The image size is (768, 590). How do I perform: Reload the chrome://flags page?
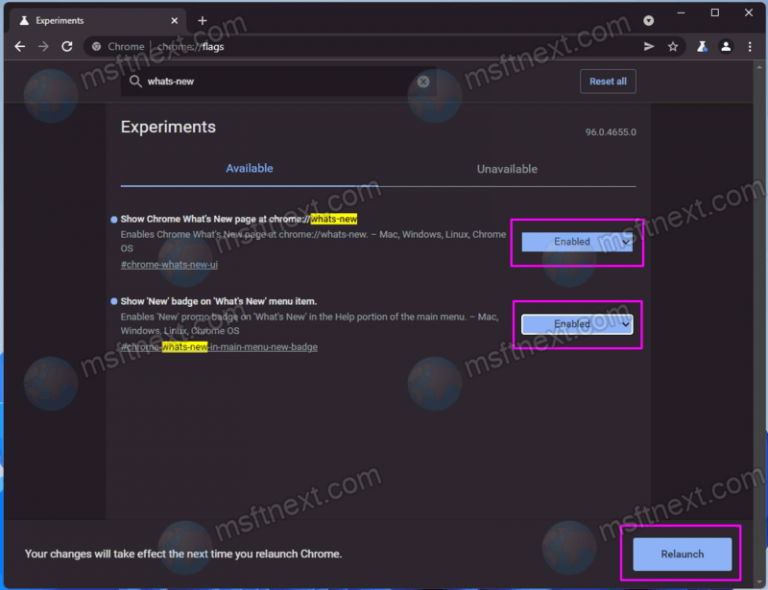pyautogui.click(x=67, y=47)
